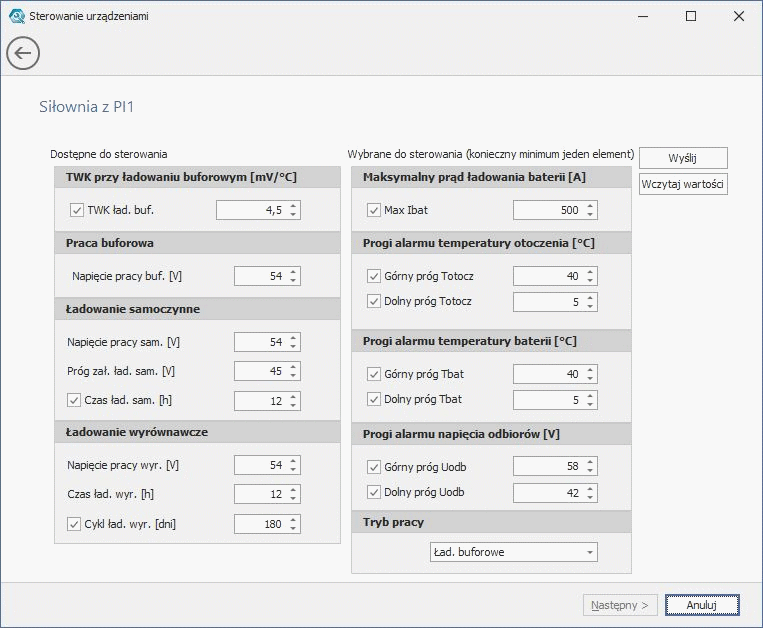Increase Górny próg Uodb with up arrow

pyautogui.click(x=590, y=462)
